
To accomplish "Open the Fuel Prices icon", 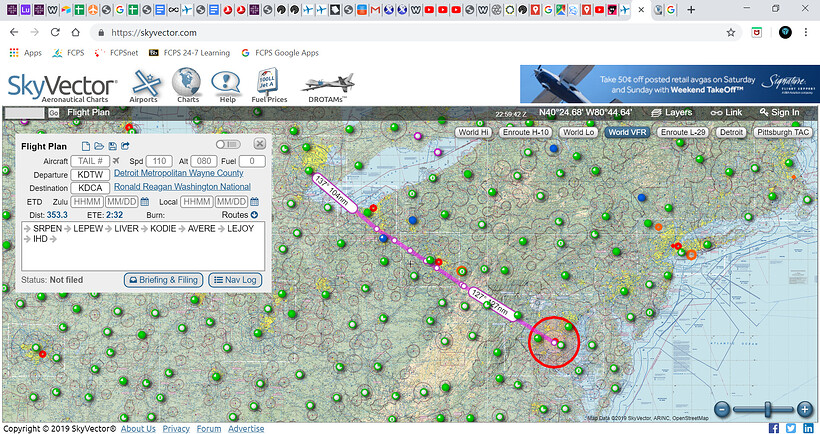I will point(269,85).
